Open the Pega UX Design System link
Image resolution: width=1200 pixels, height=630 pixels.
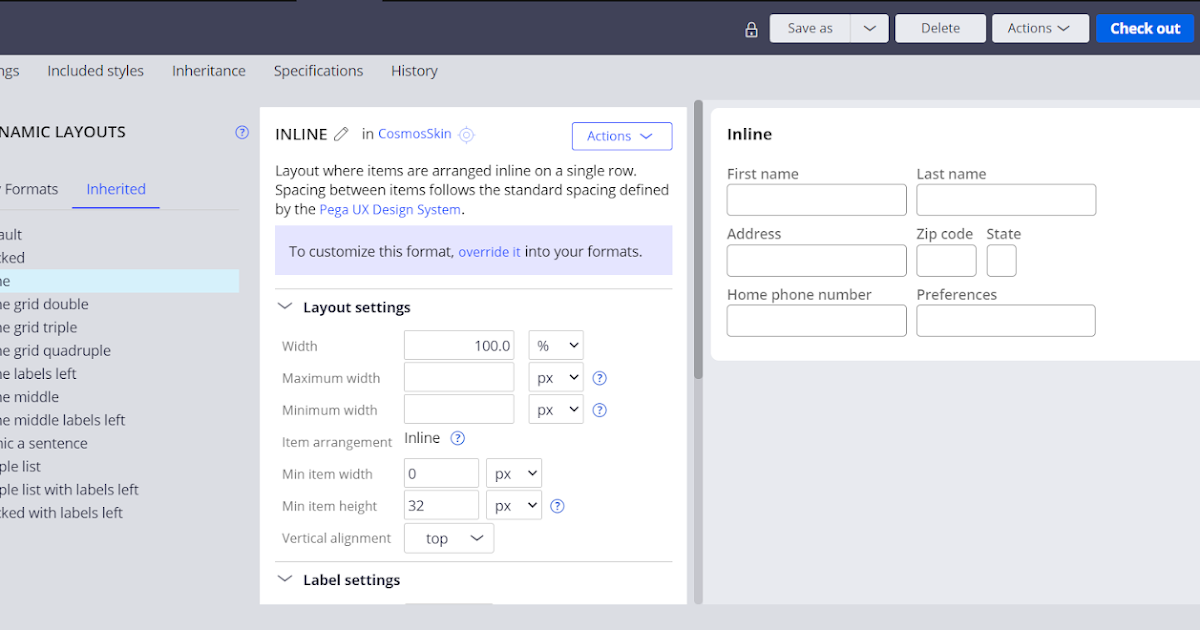coord(390,209)
